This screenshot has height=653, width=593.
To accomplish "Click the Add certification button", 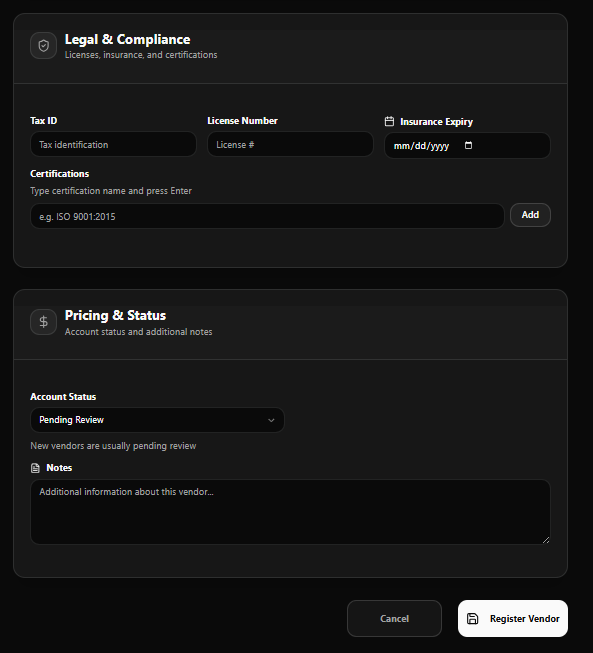I will point(530,215).
